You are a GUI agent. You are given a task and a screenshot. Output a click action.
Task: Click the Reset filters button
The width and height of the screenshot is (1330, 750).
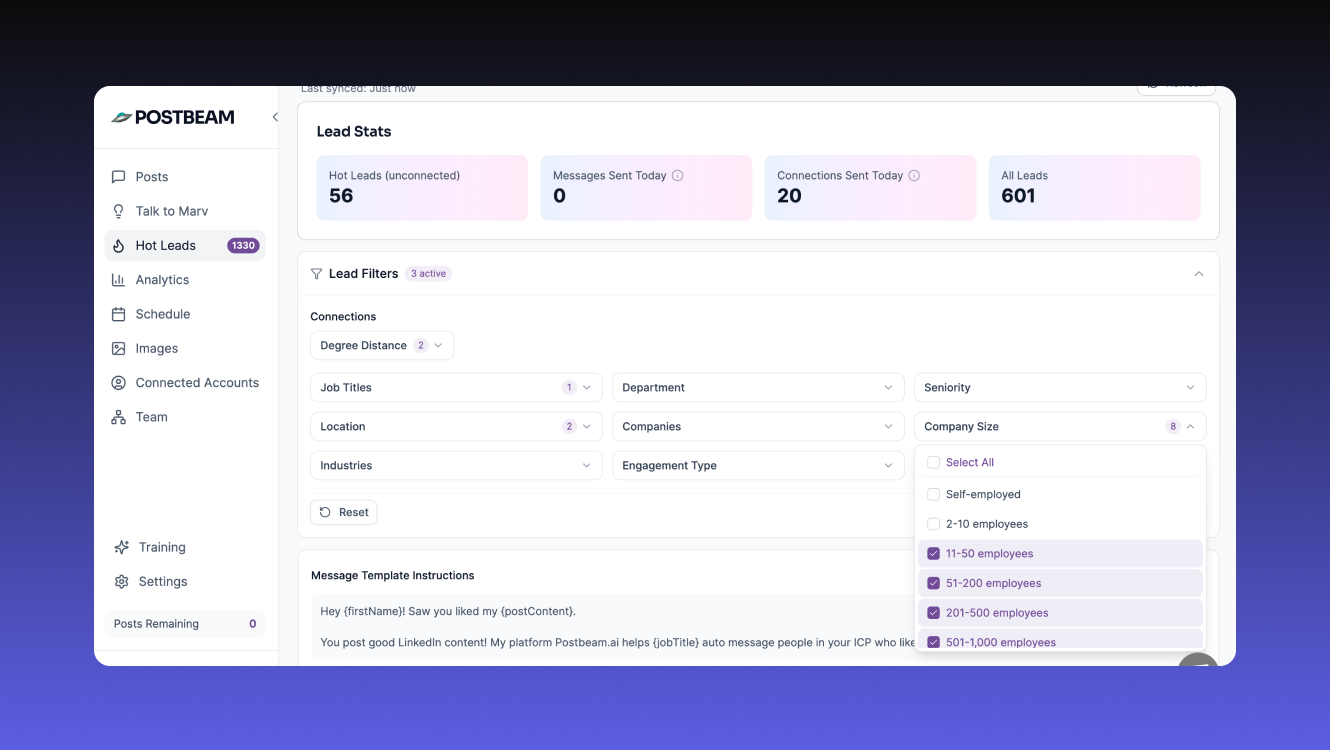pos(343,512)
